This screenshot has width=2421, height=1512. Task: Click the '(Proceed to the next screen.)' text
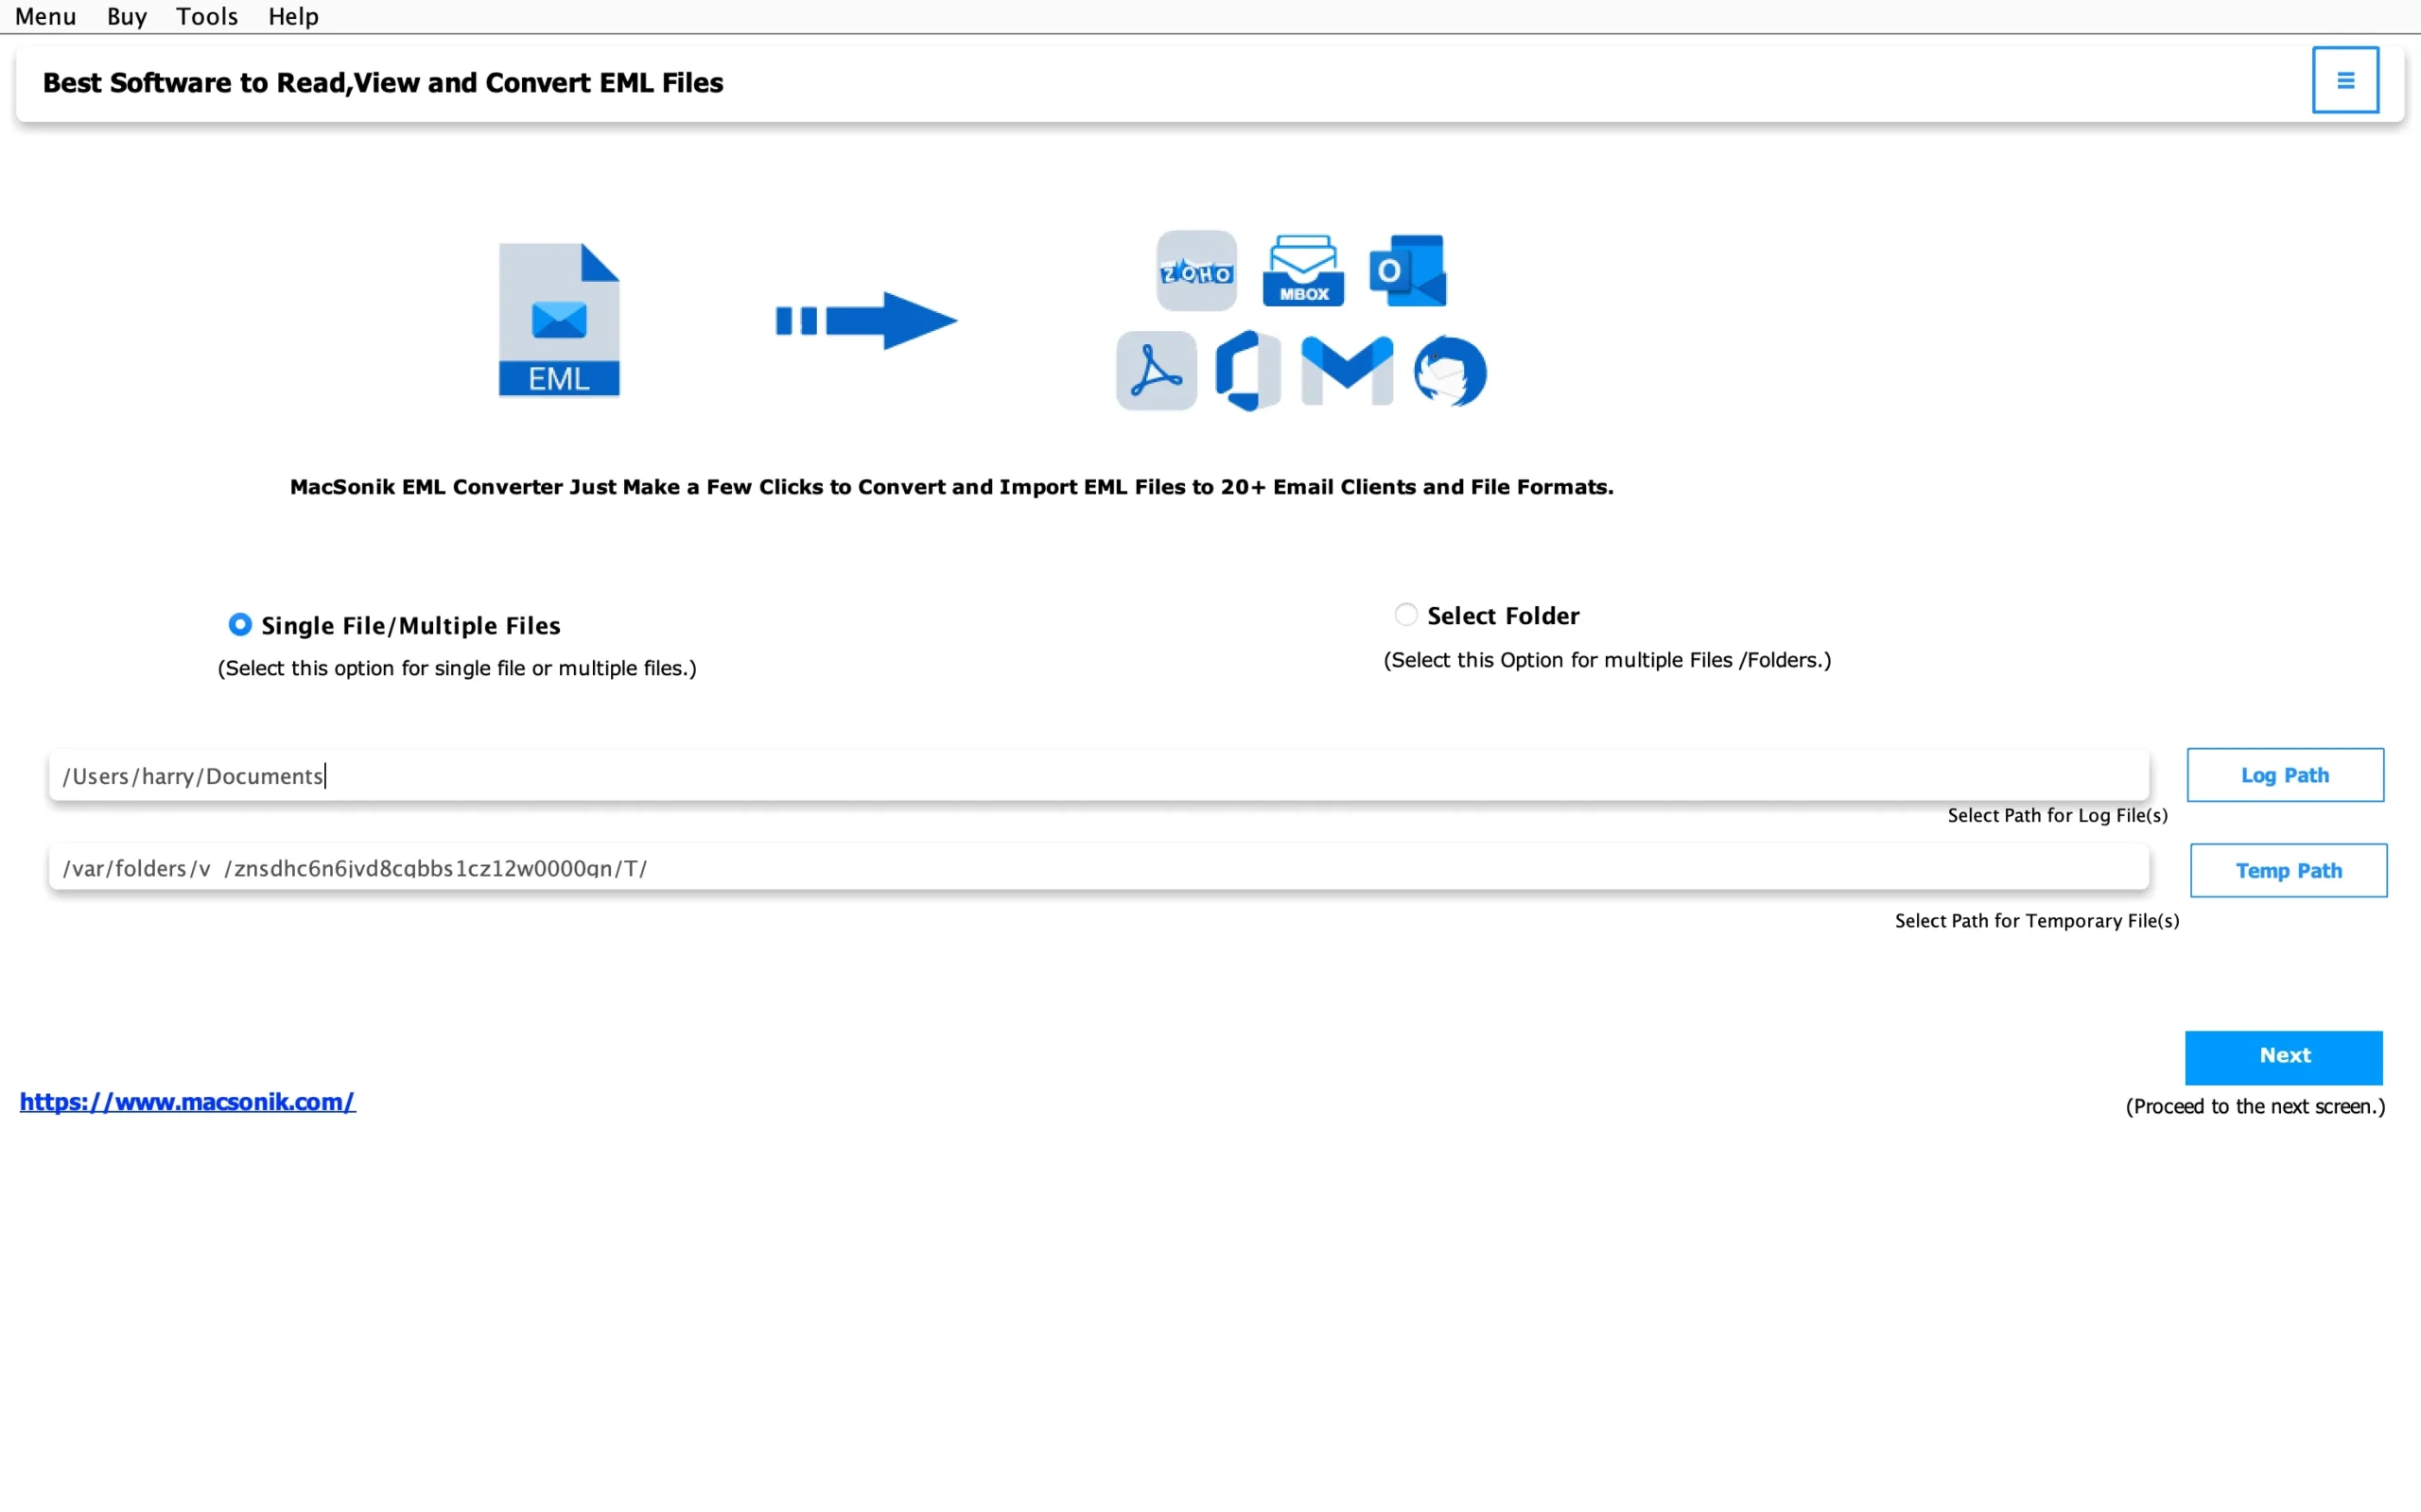pyautogui.click(x=2255, y=1107)
